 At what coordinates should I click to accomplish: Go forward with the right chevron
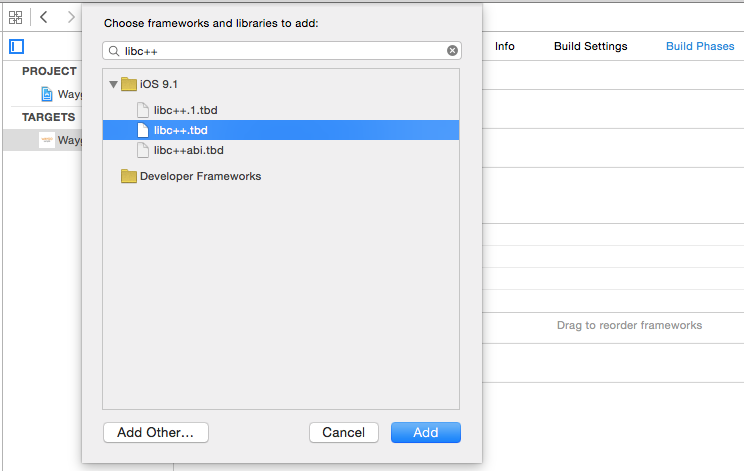71,17
